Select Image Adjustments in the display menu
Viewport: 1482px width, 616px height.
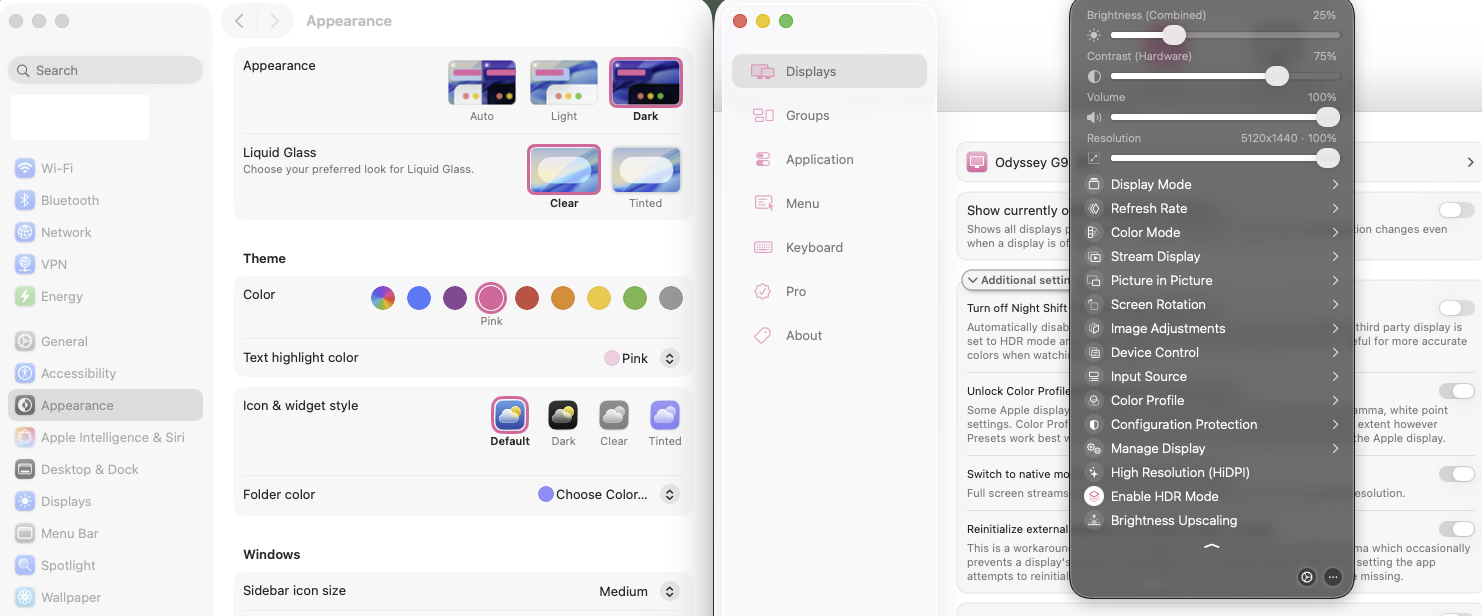(x=1167, y=328)
